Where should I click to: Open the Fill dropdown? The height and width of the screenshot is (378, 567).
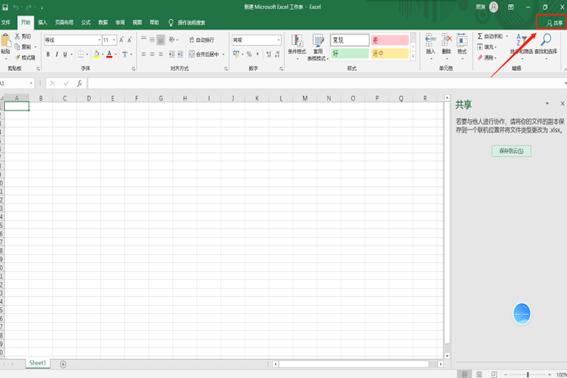tap(487, 47)
